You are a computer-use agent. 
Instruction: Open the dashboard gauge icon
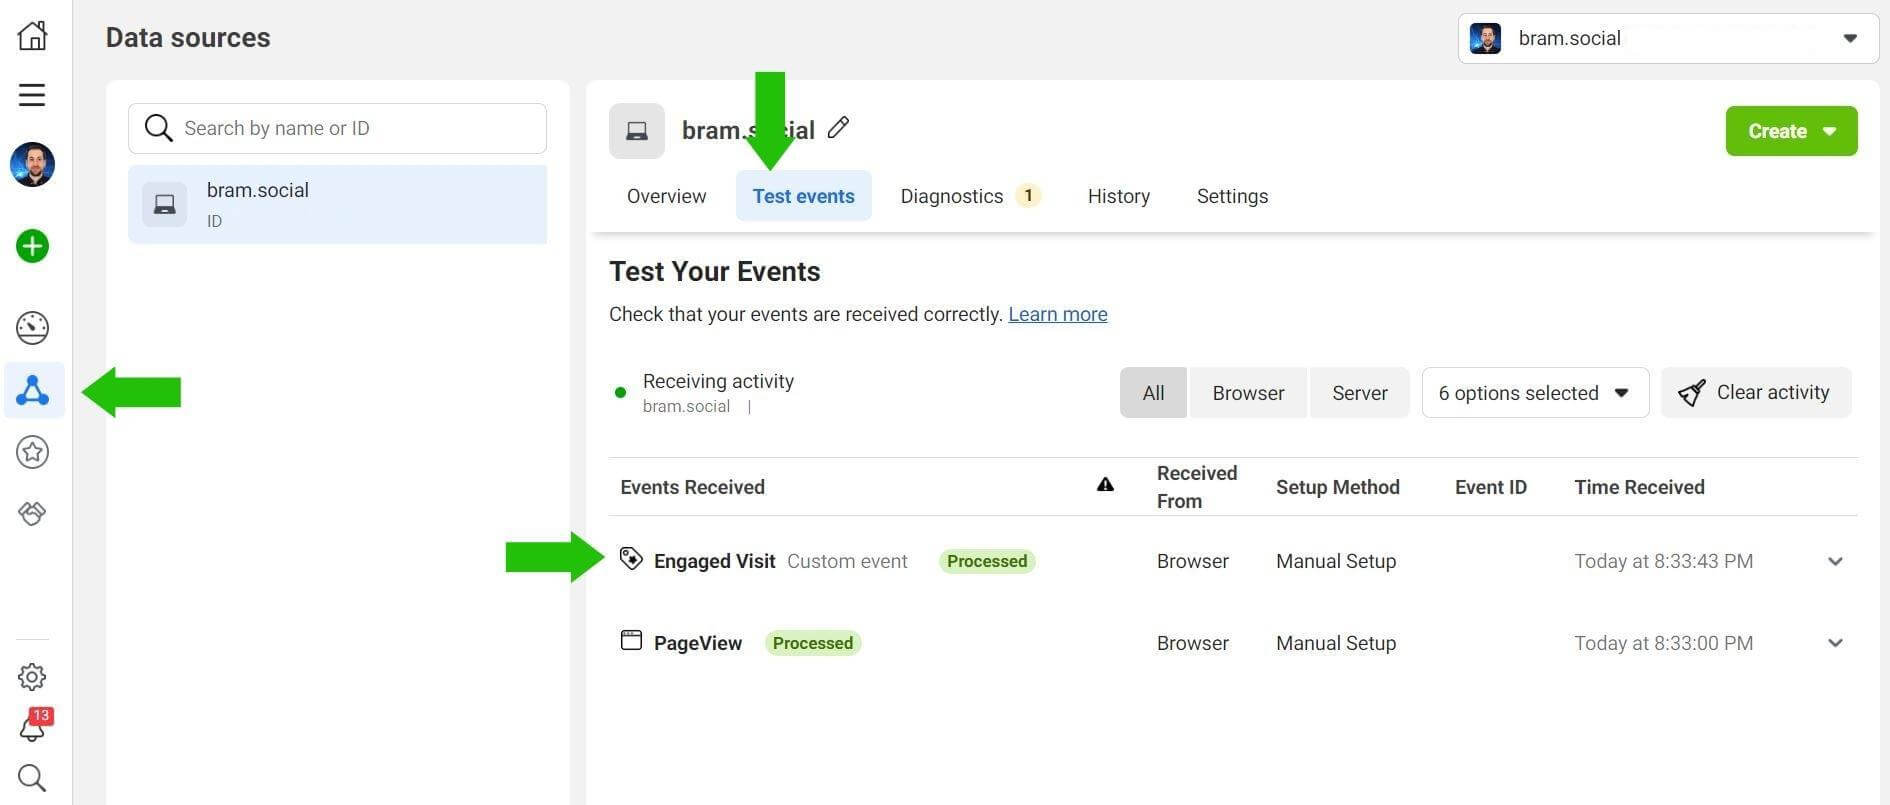pyautogui.click(x=32, y=327)
